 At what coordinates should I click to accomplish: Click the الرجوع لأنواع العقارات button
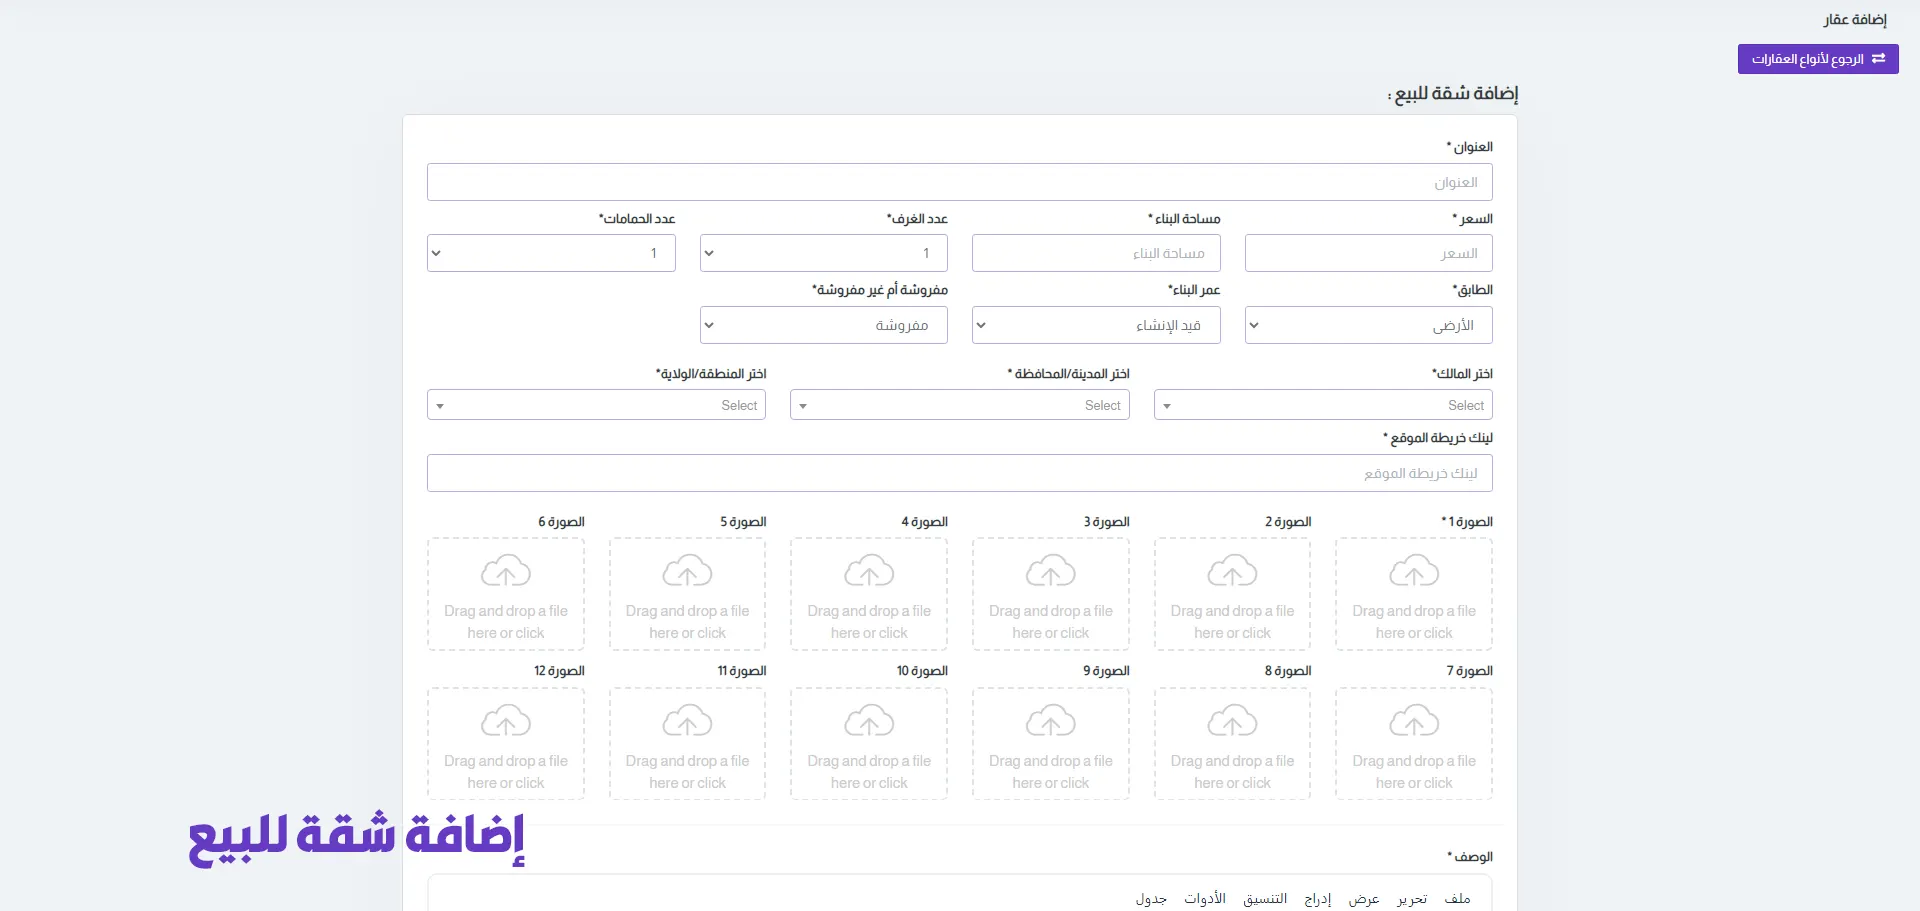pyautogui.click(x=1817, y=59)
